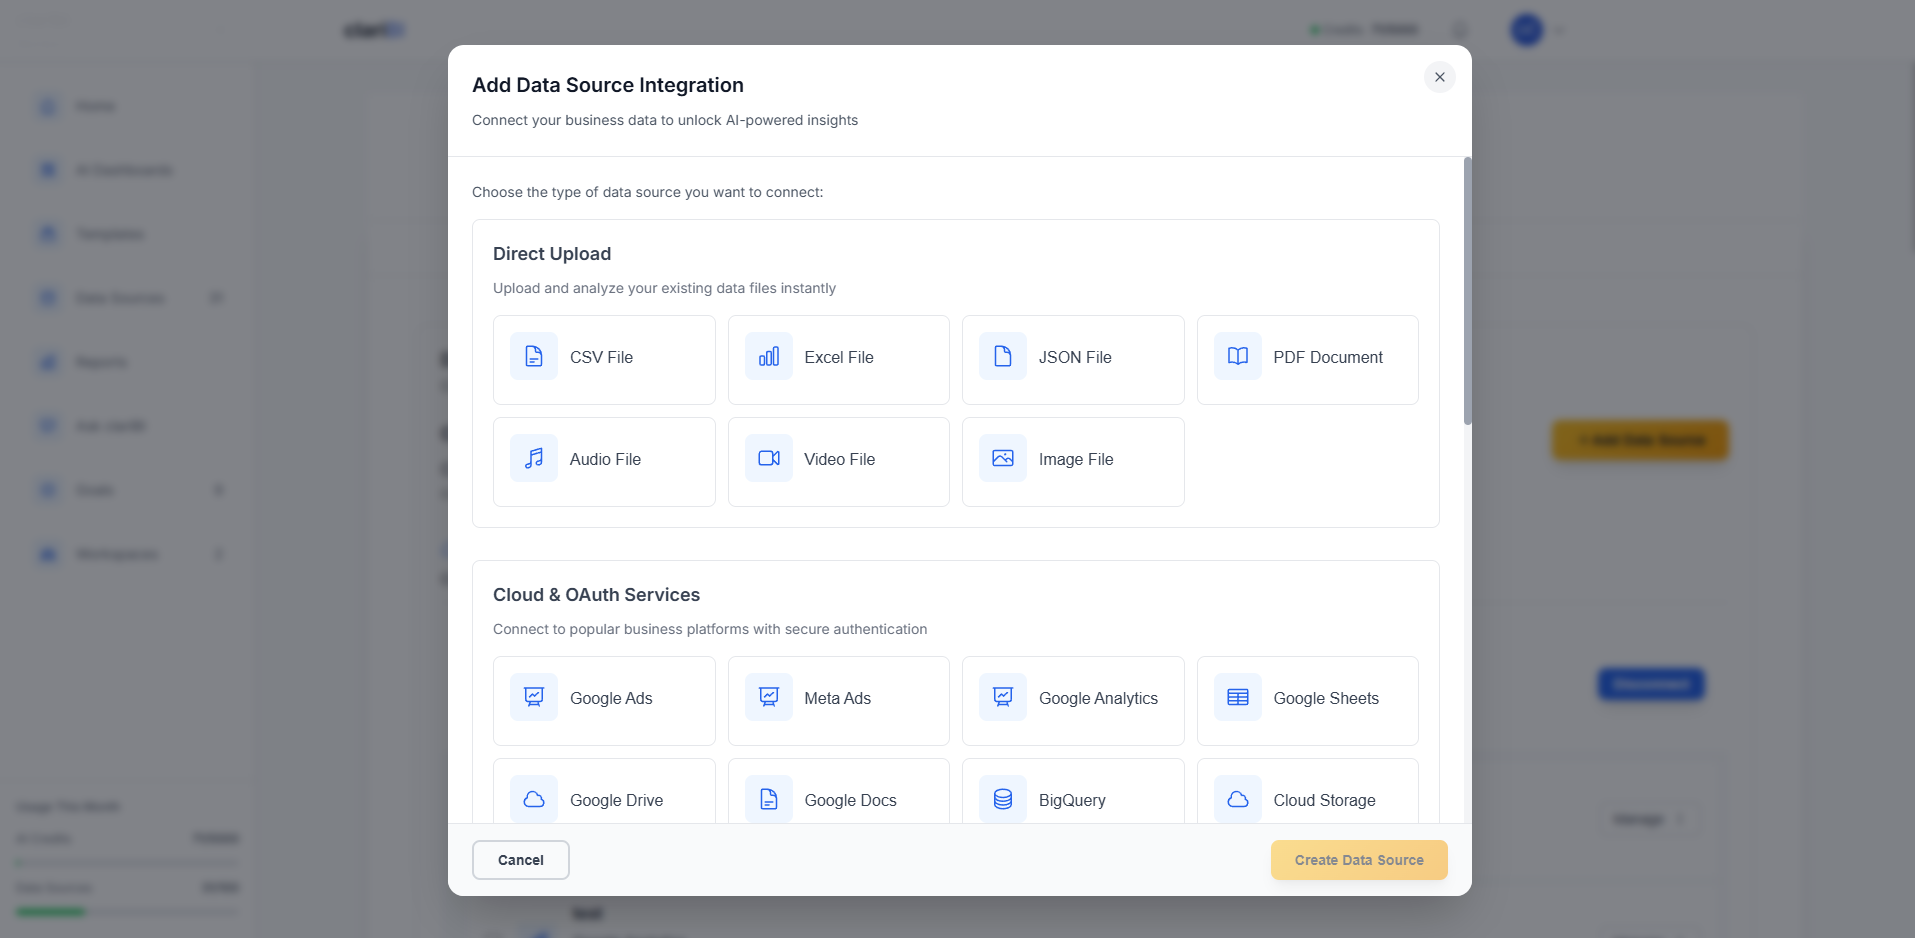Screen dimensions: 1915x938
Task: Connect the Google Ads integration
Action: [x=603, y=700]
